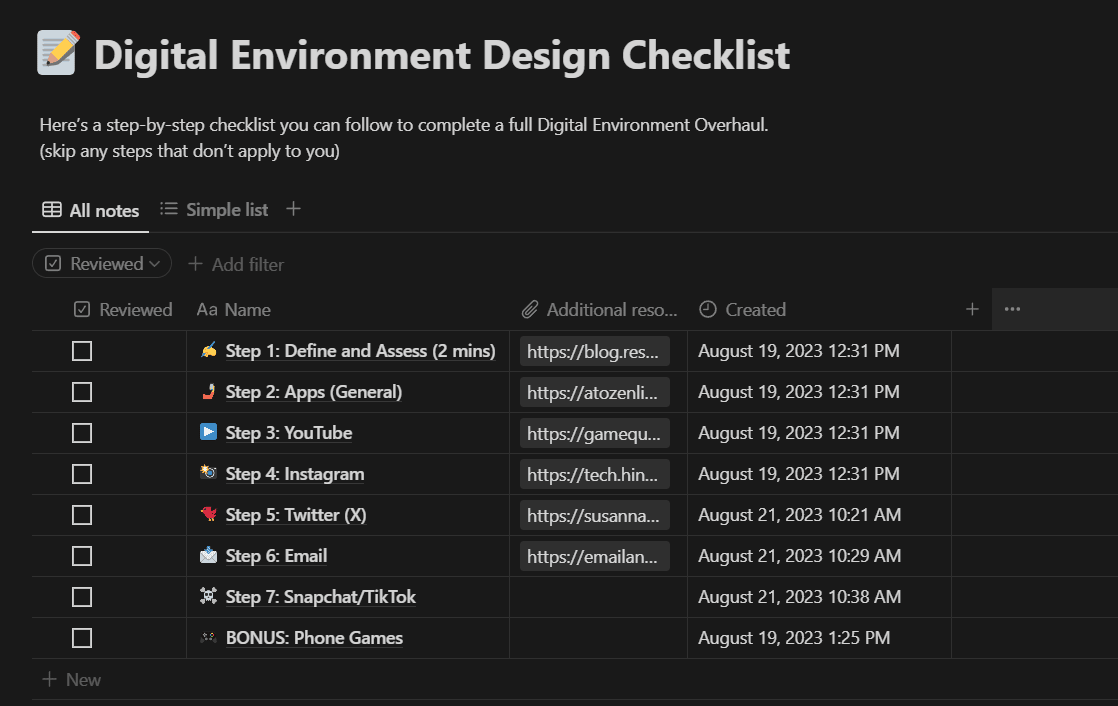The image size is (1118, 706).
Task: Click the plus icon to add a view
Action: [x=293, y=209]
